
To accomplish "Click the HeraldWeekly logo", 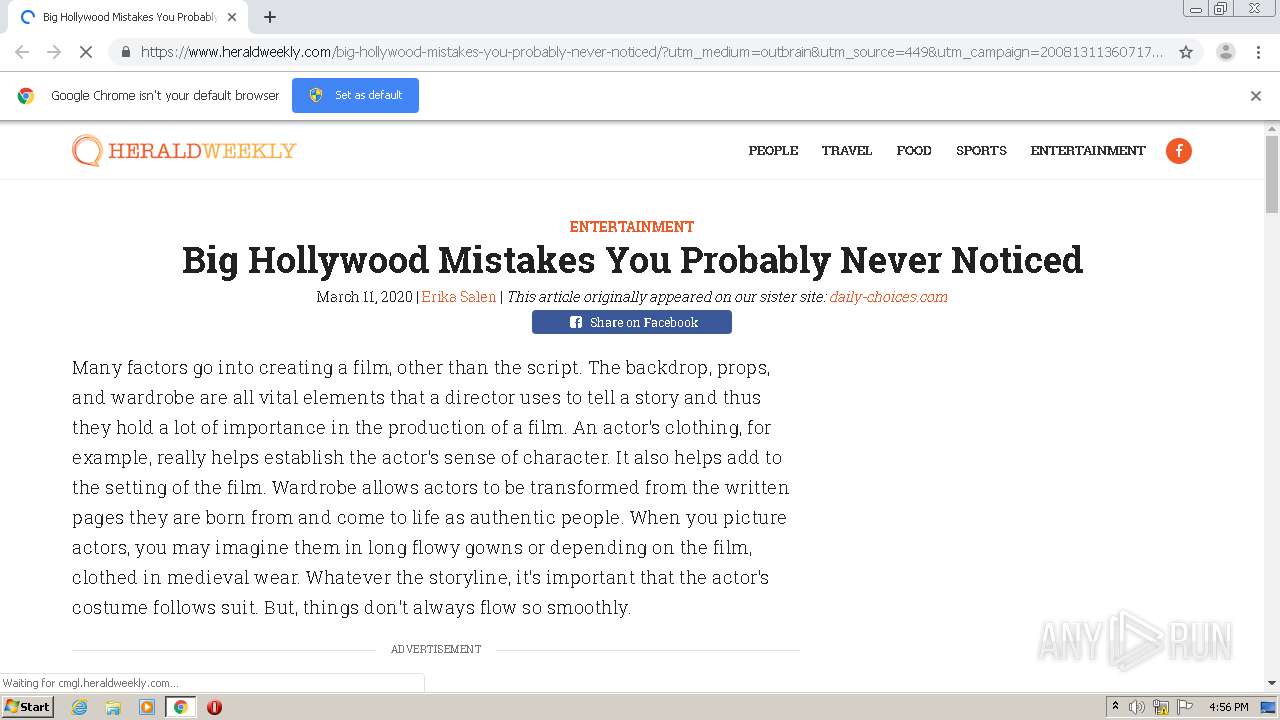I will coord(184,151).
